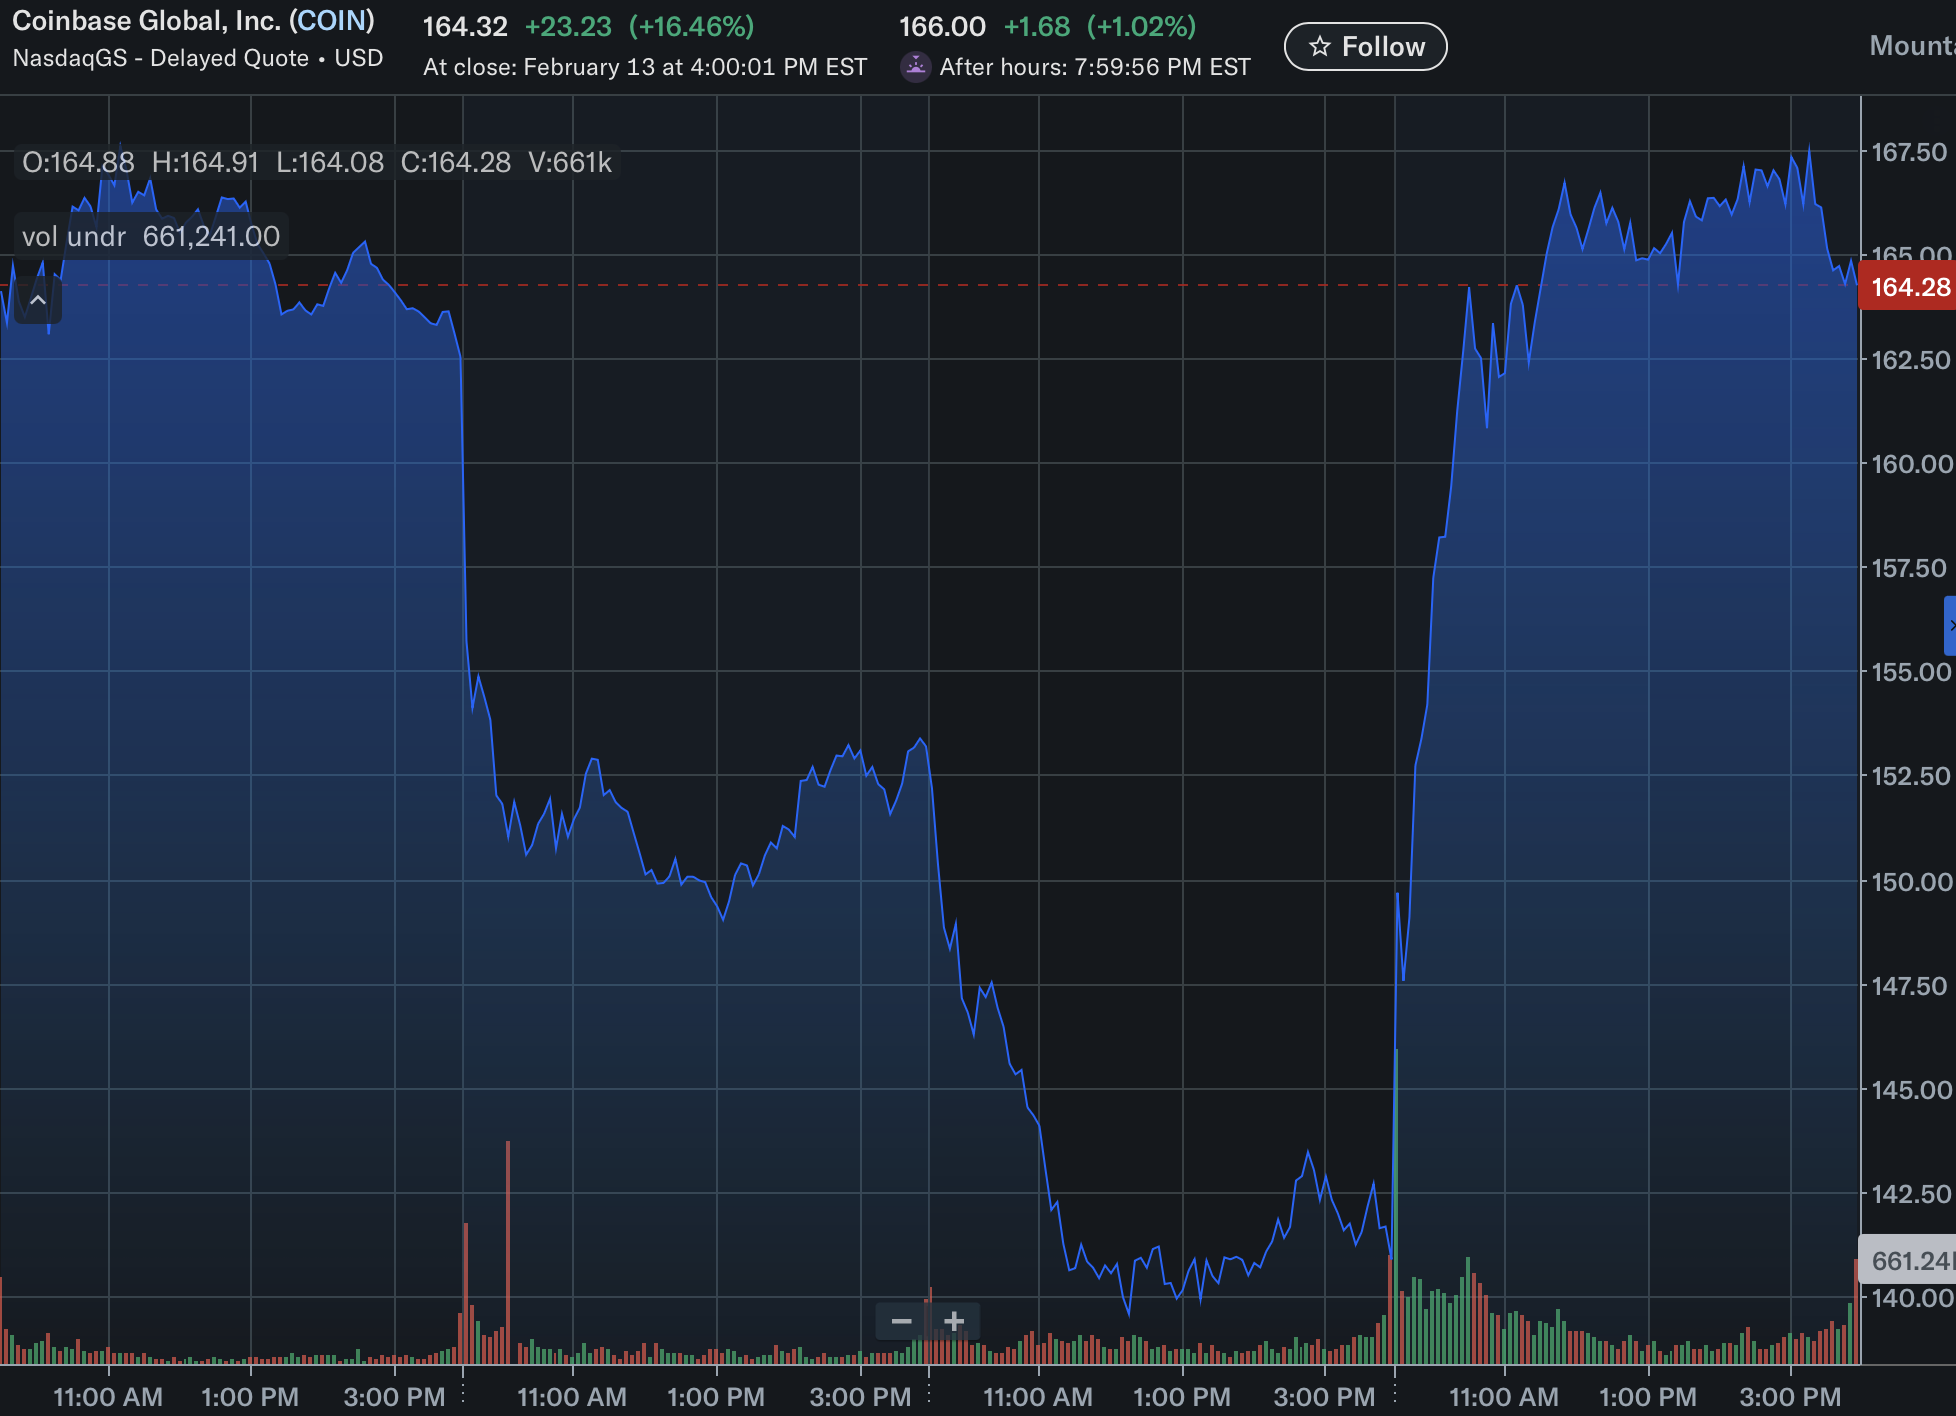
Task: Click the zoom in plus icon
Action: click(954, 1321)
